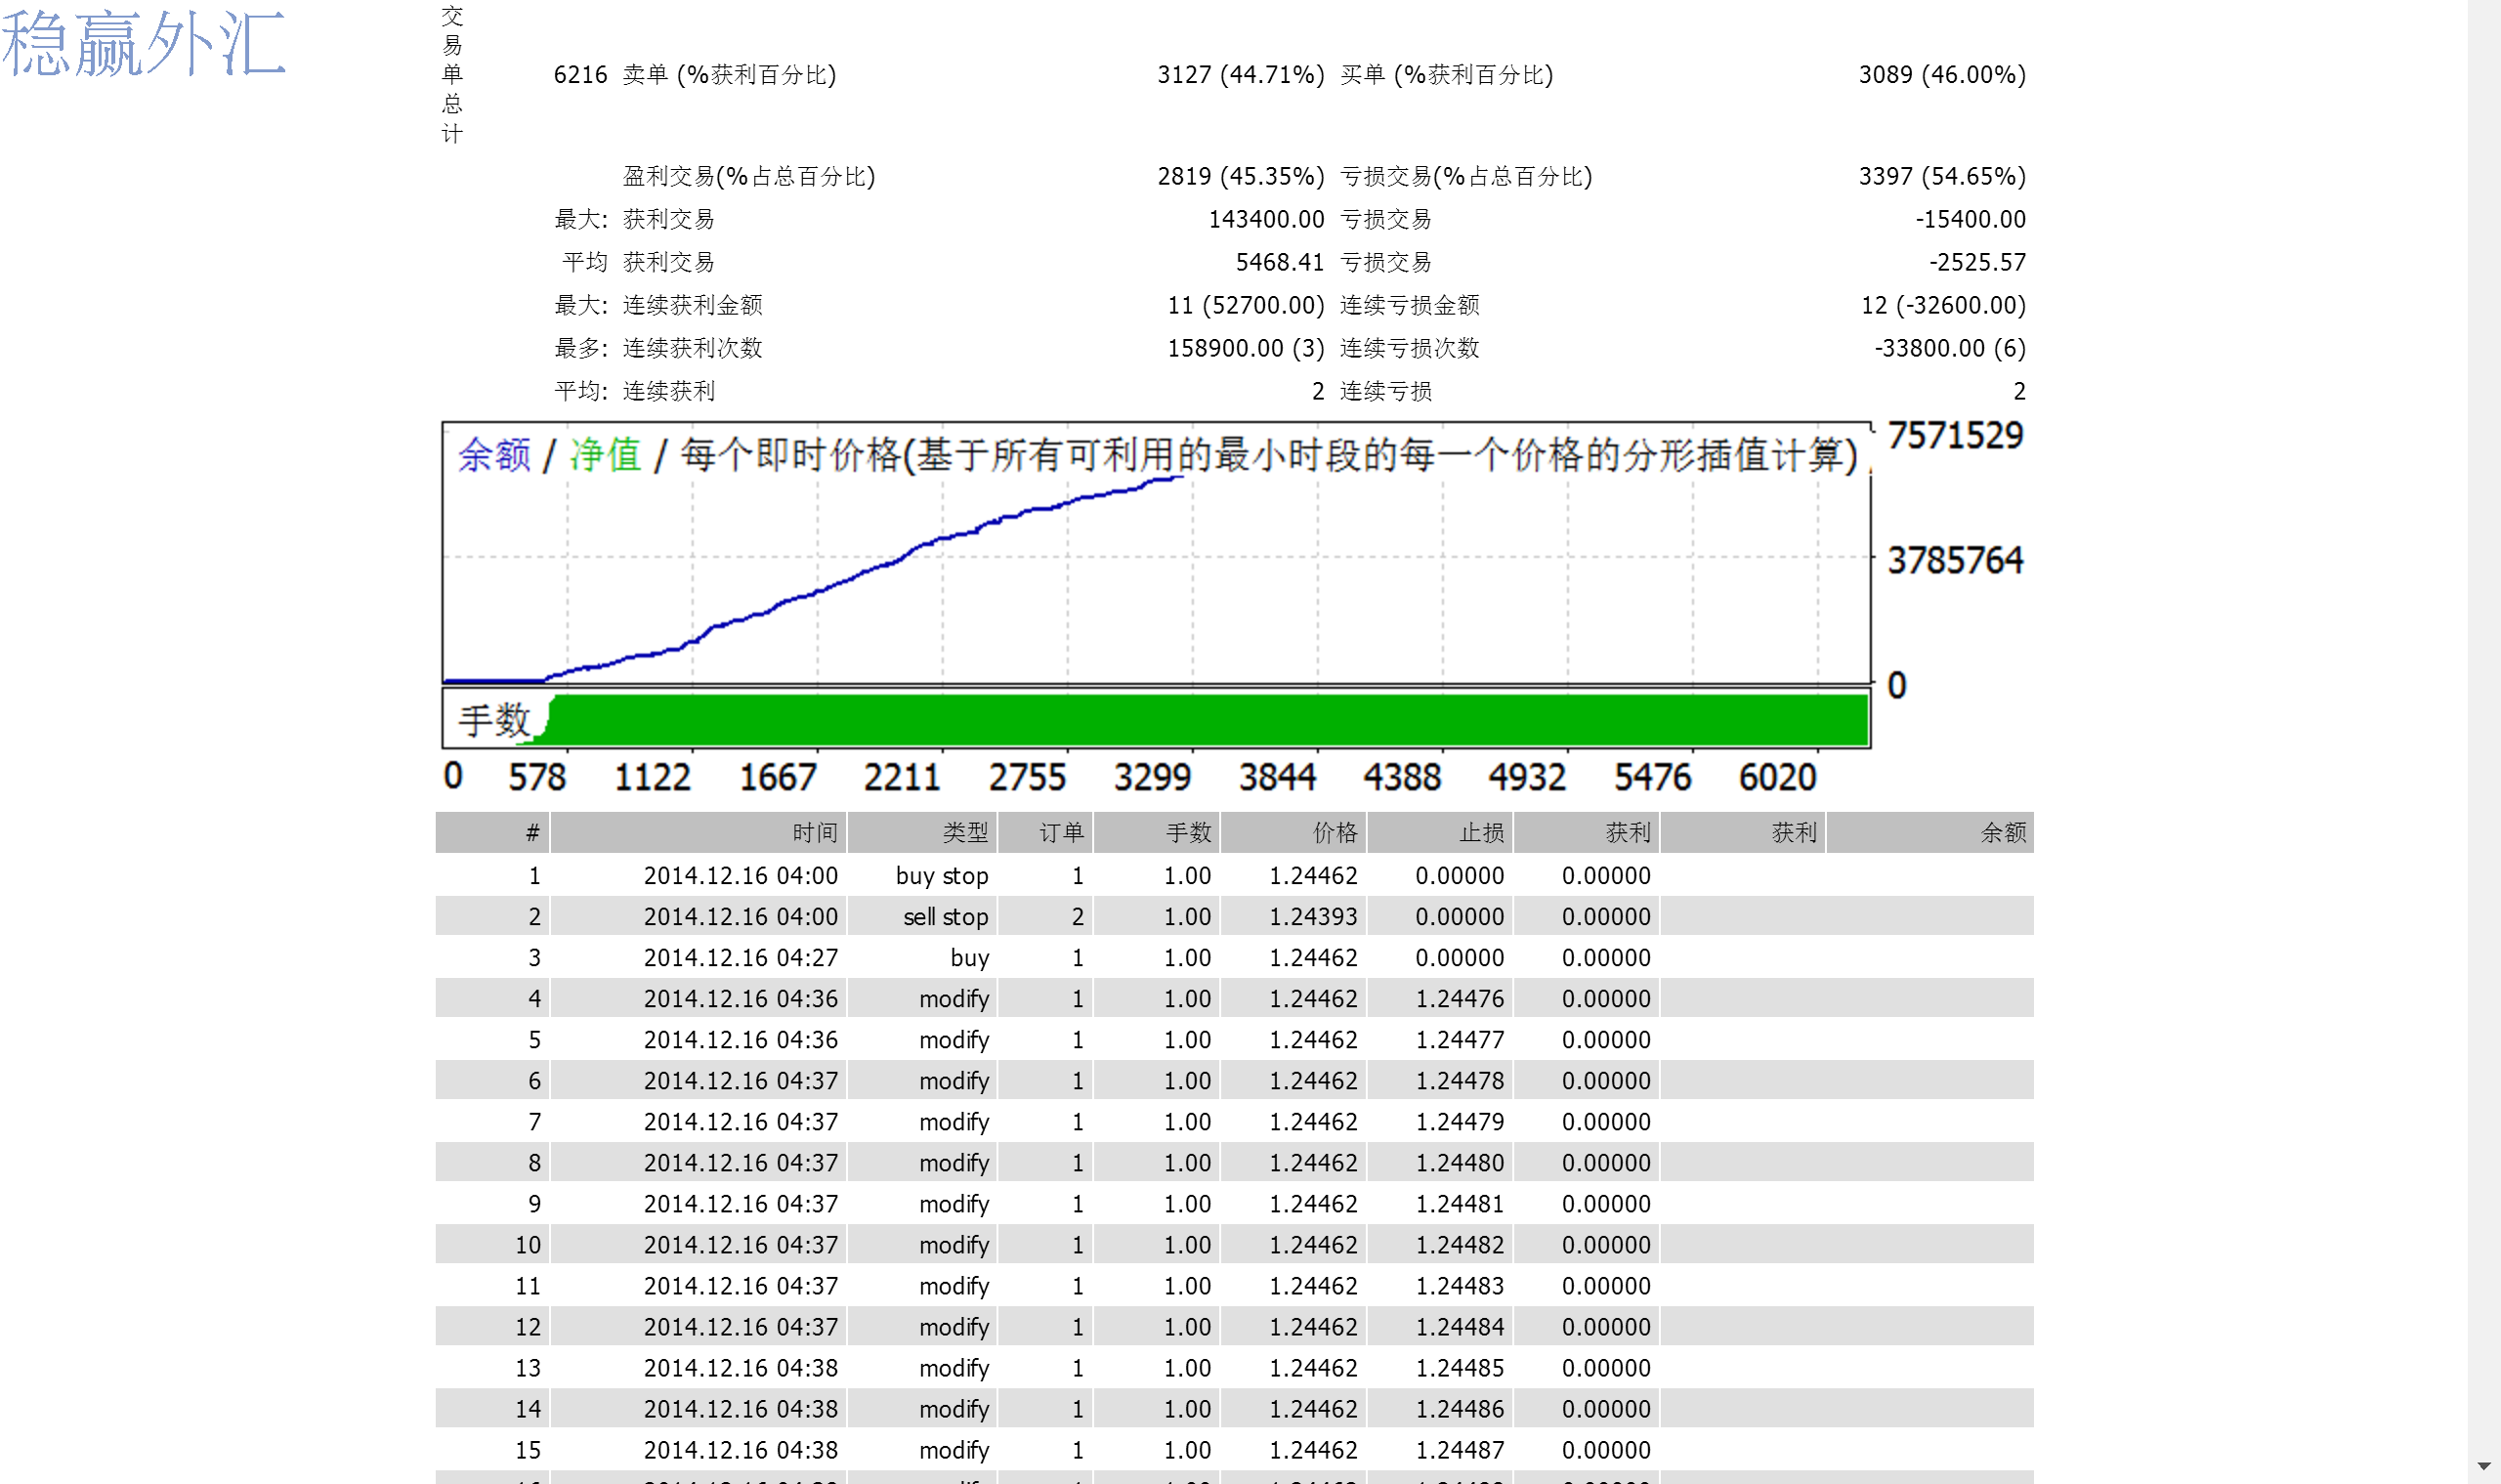
Task: Click the 连续亏损次数 label
Action: point(1409,349)
